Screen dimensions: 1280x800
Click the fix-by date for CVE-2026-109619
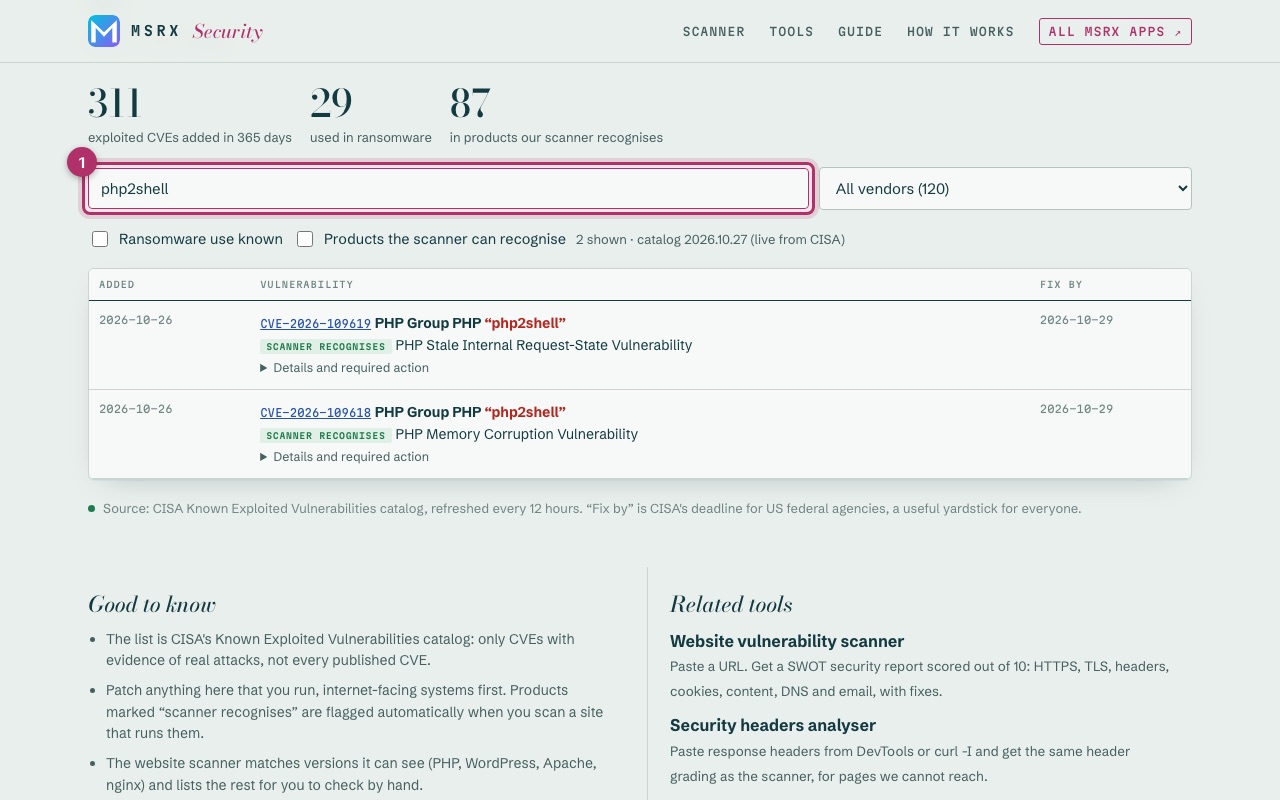click(x=1076, y=320)
